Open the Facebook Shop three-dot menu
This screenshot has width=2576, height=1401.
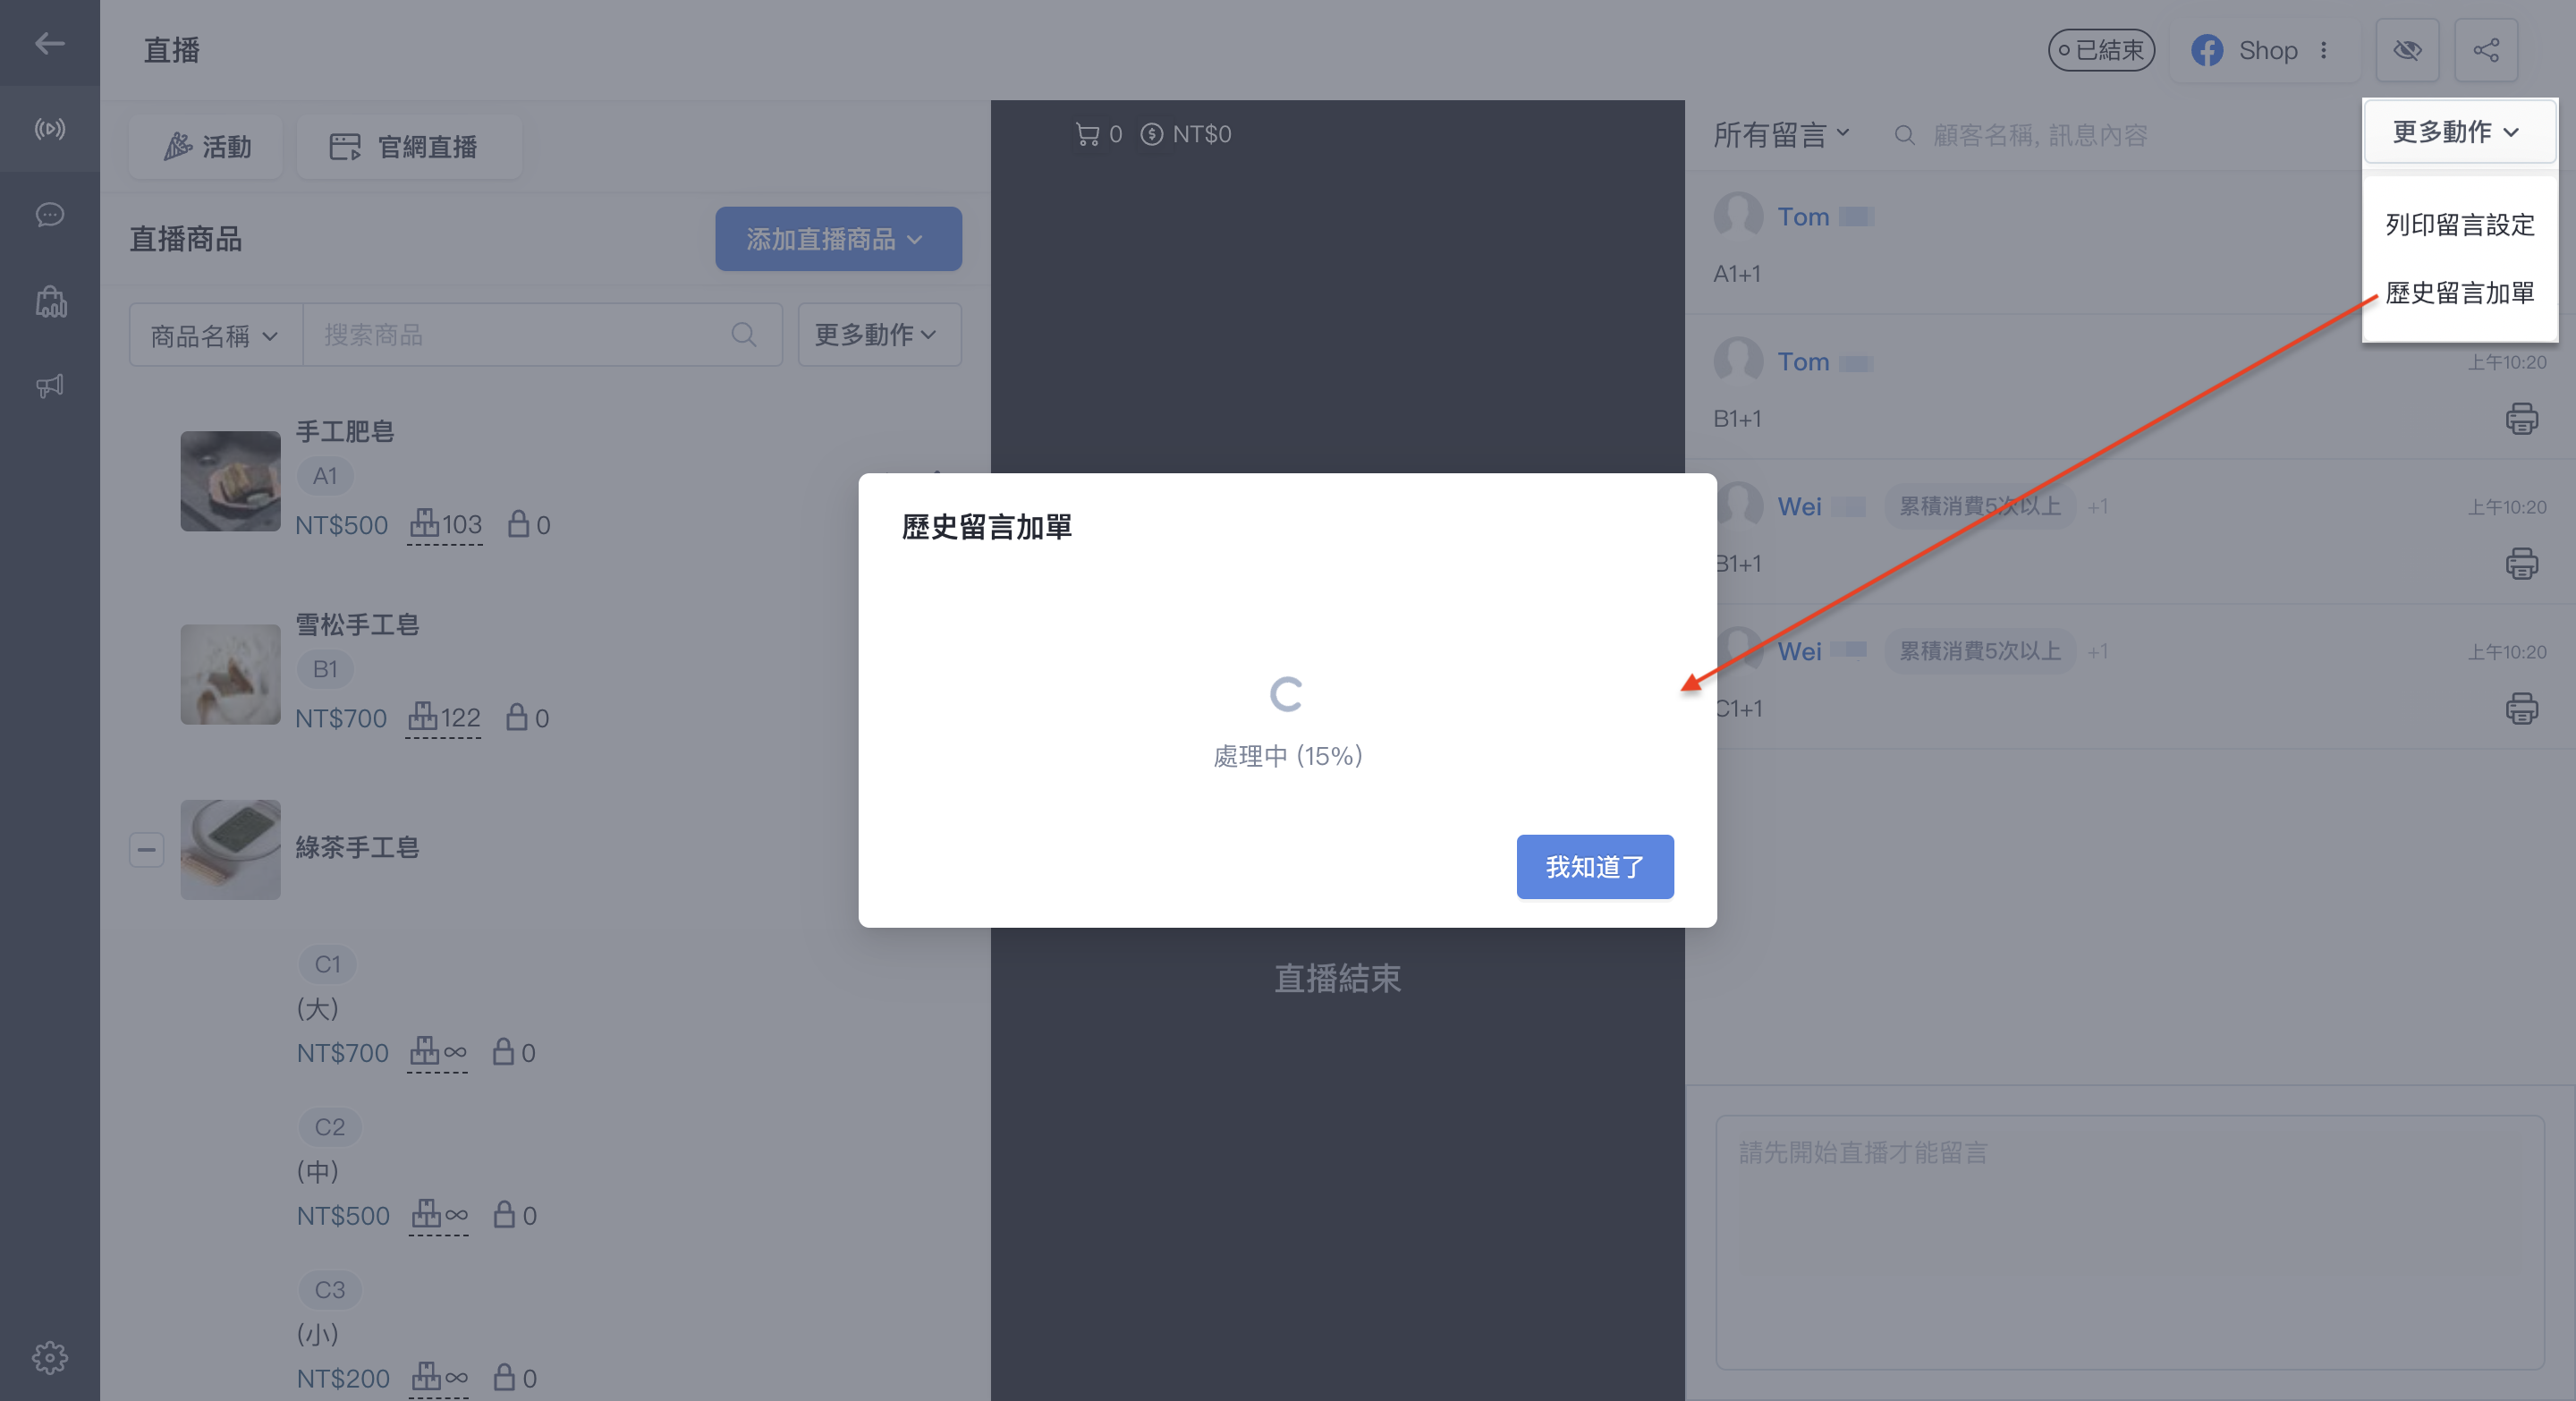(x=2324, y=50)
